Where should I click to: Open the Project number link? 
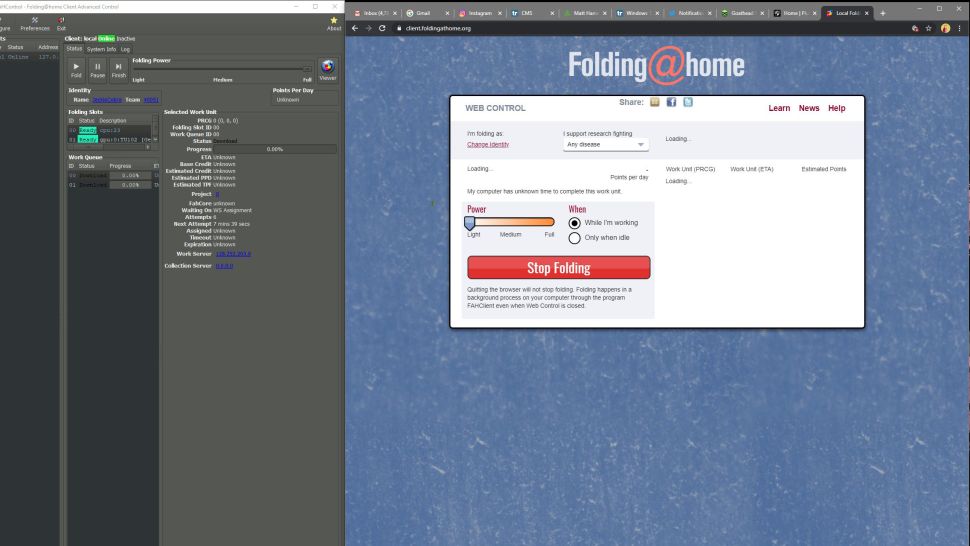tap(217, 194)
